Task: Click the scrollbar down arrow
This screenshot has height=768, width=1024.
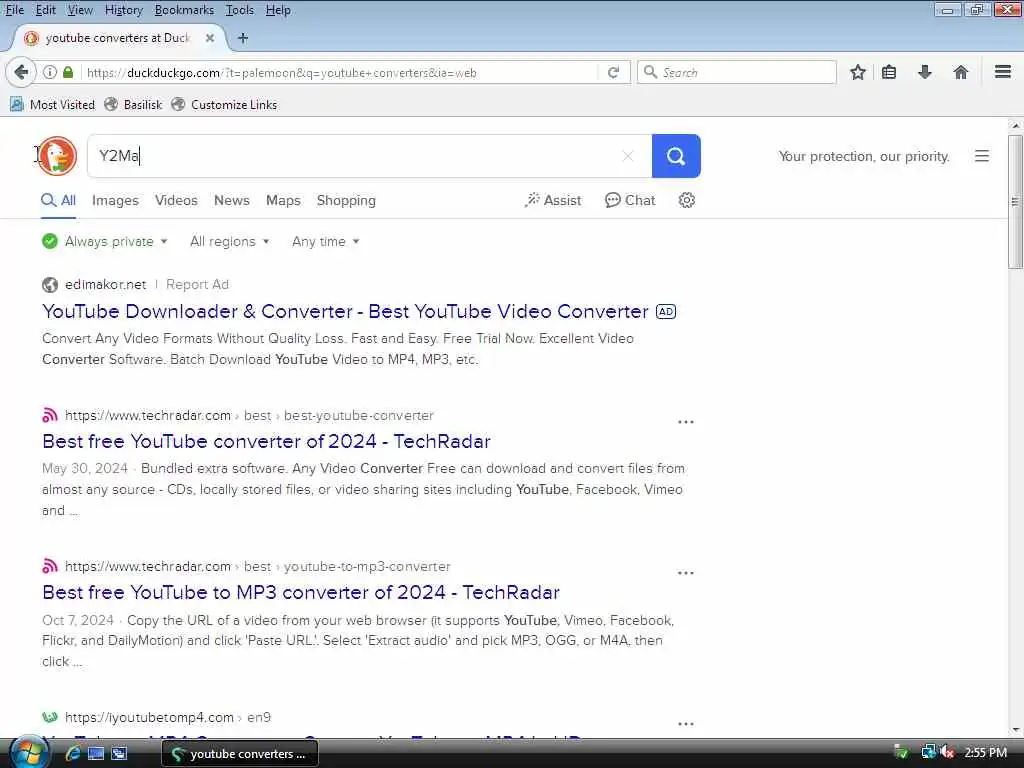Action: click(1014, 729)
